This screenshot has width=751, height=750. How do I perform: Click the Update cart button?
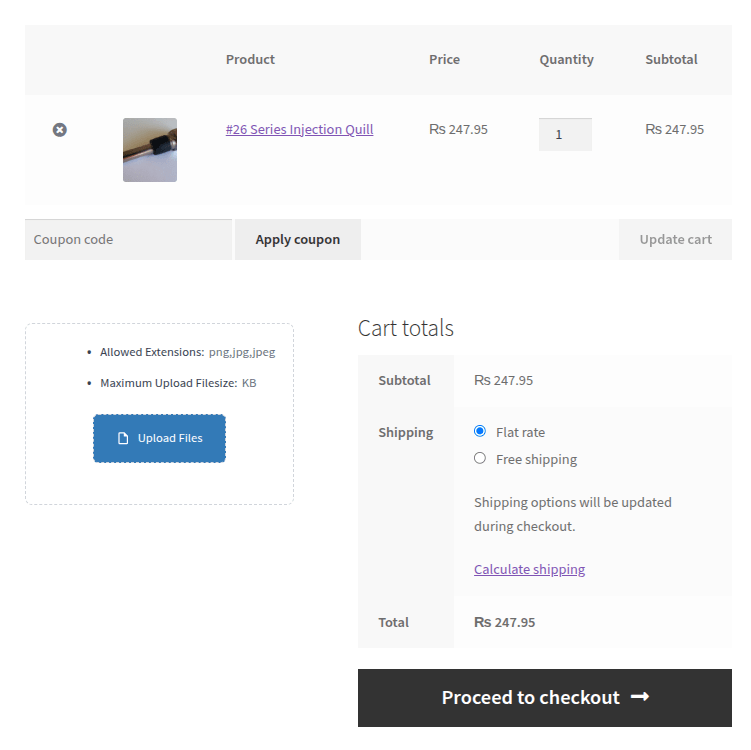(x=675, y=239)
